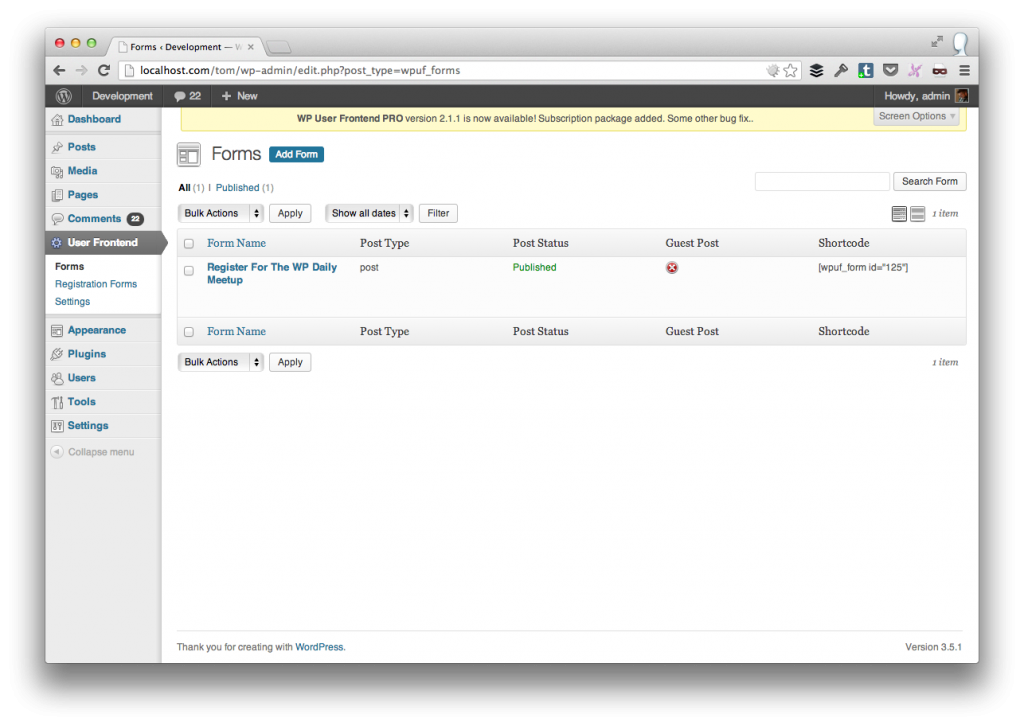This screenshot has height=726, width=1024.
Task: Click the Media icon in the sidebar
Action: pos(57,171)
